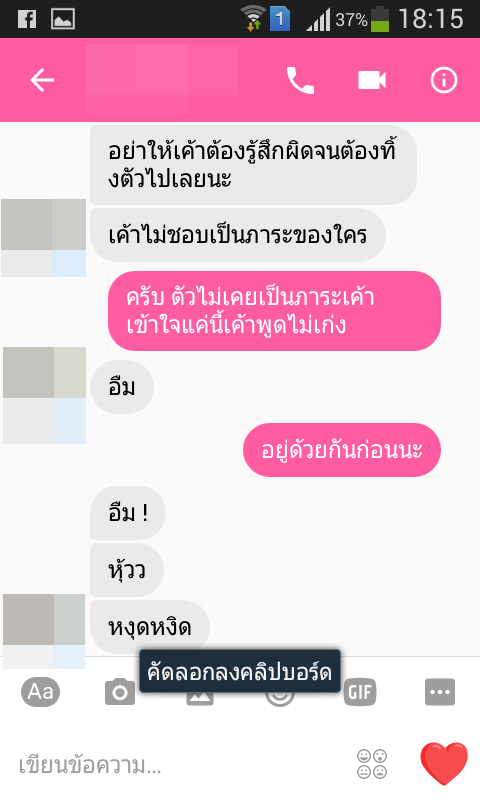Open the emoji picker beside the text field

(372, 764)
